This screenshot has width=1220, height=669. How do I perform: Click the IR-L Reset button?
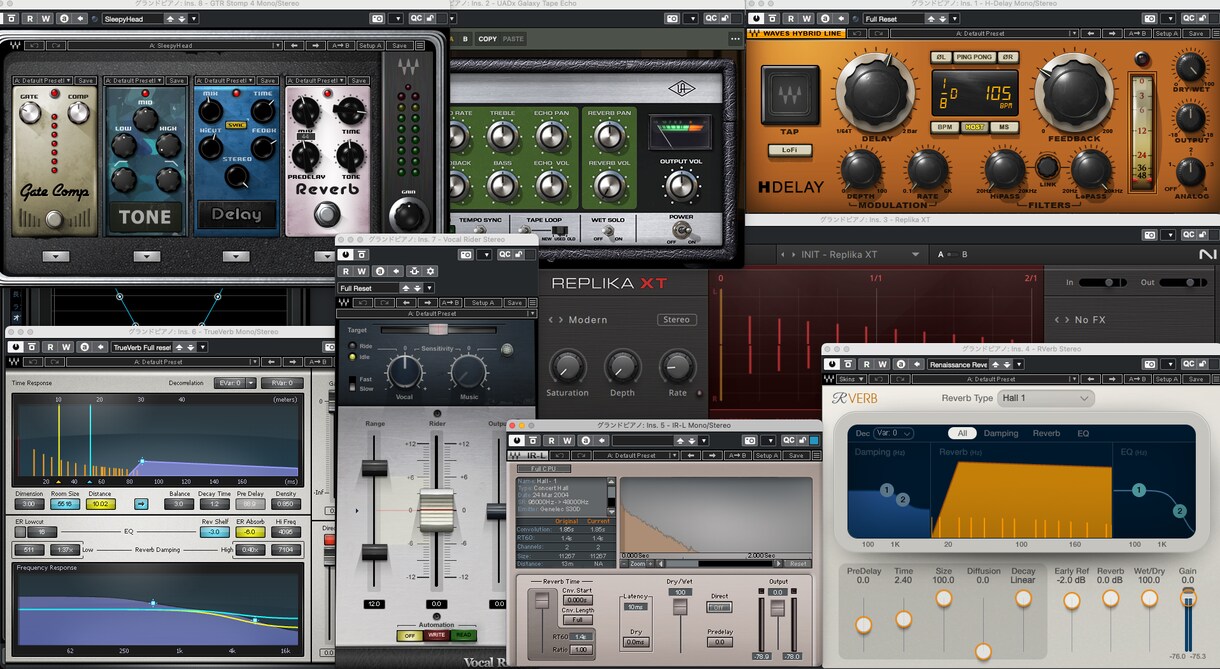point(798,564)
